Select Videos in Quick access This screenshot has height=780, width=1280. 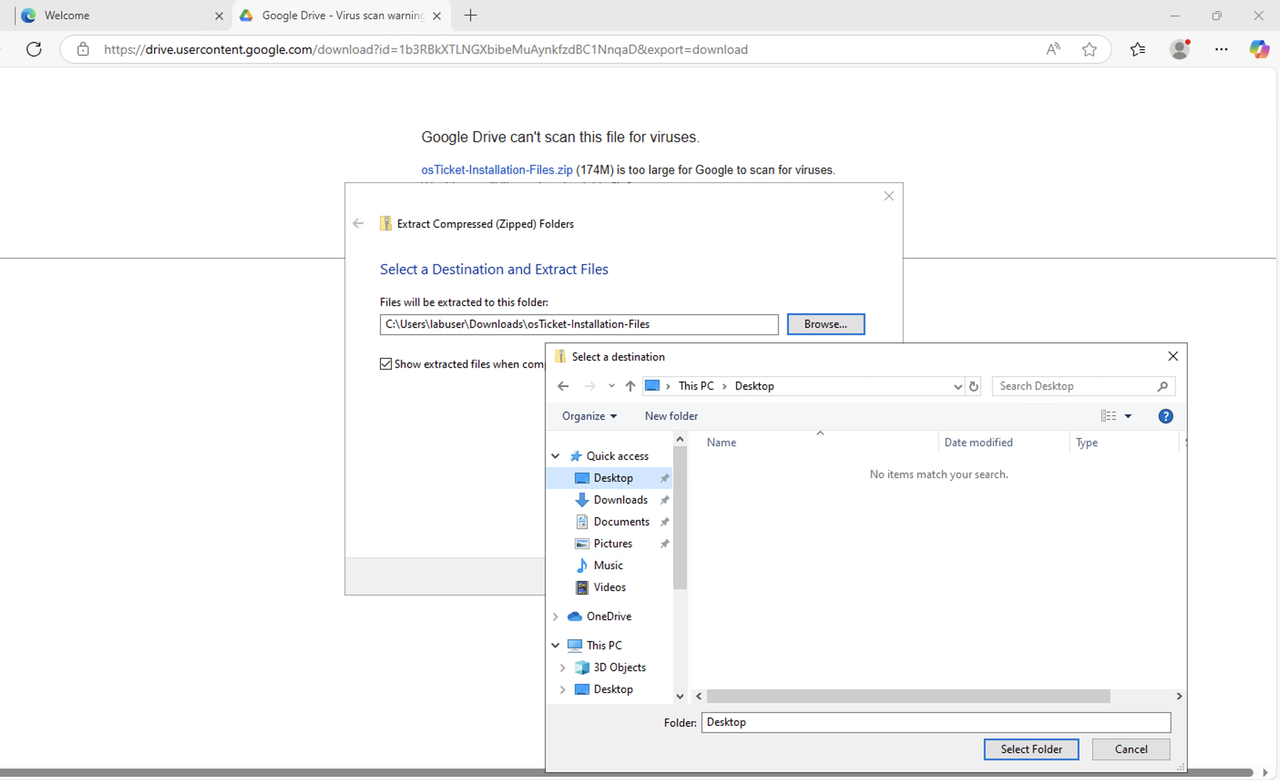(x=609, y=588)
